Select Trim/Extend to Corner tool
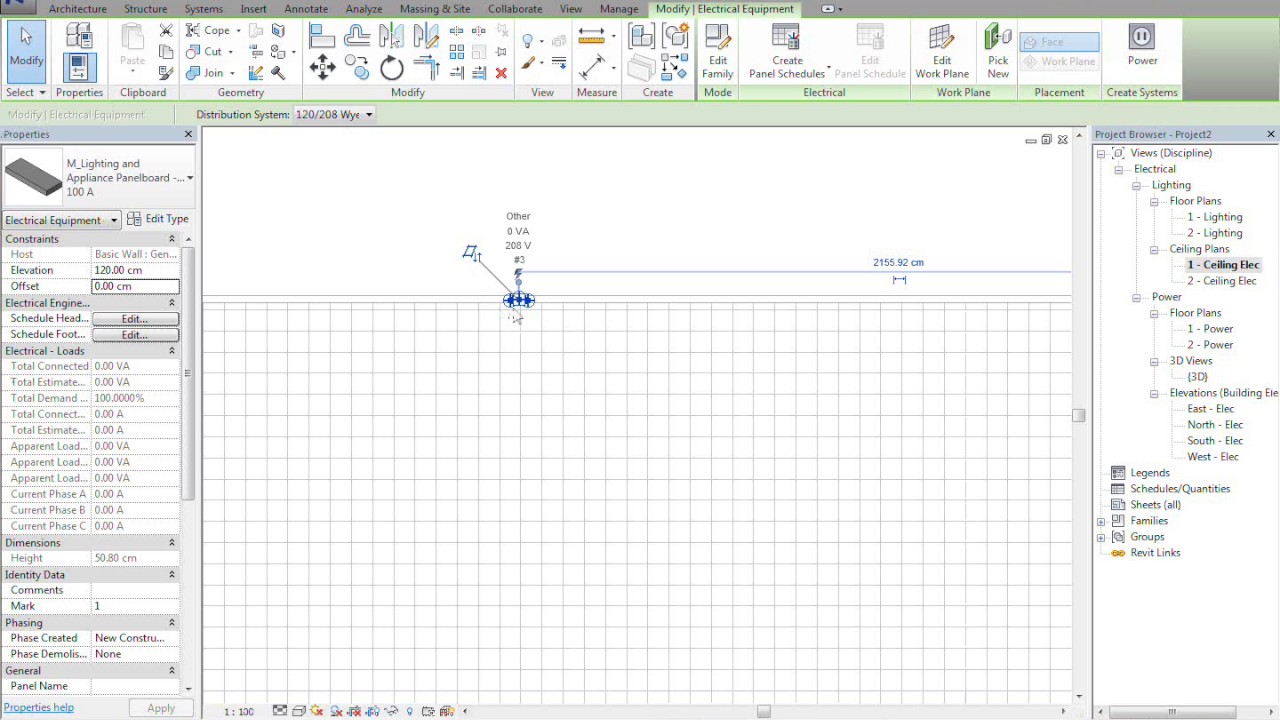The height and width of the screenshot is (720, 1280). [427, 68]
